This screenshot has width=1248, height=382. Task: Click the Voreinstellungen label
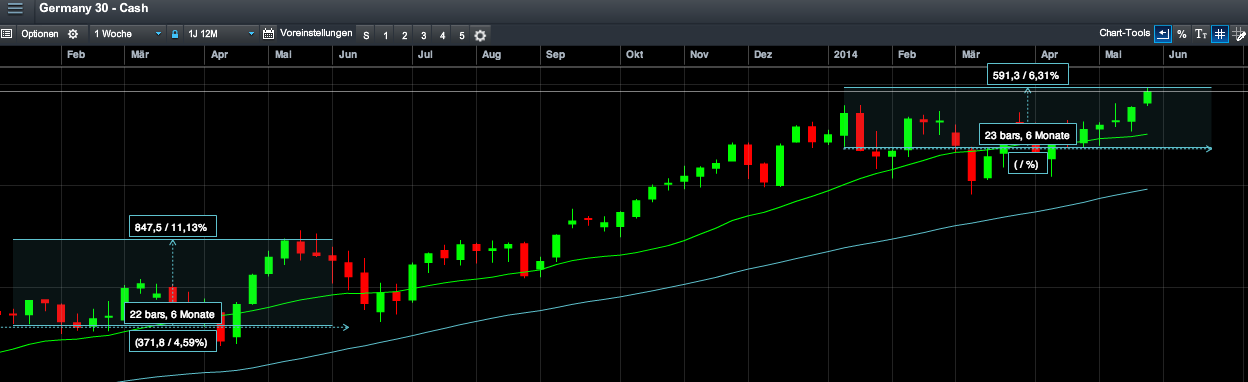pyautogui.click(x=315, y=33)
